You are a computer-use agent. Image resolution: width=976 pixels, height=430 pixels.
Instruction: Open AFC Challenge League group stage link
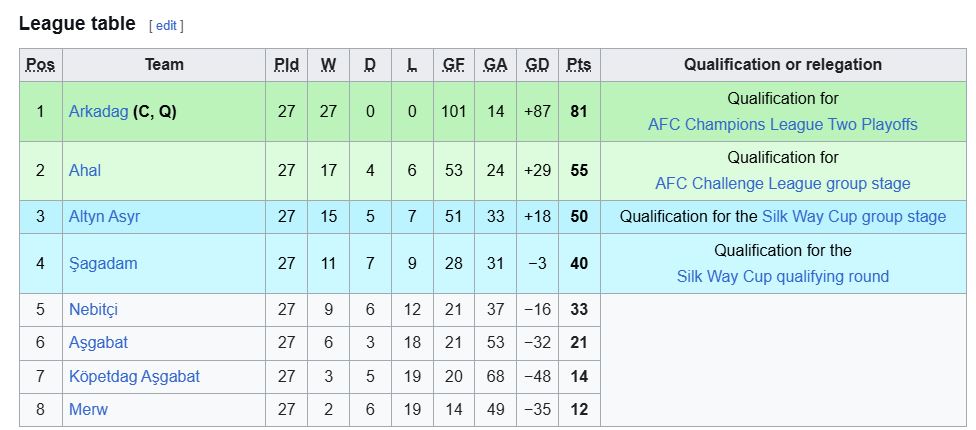click(782, 184)
